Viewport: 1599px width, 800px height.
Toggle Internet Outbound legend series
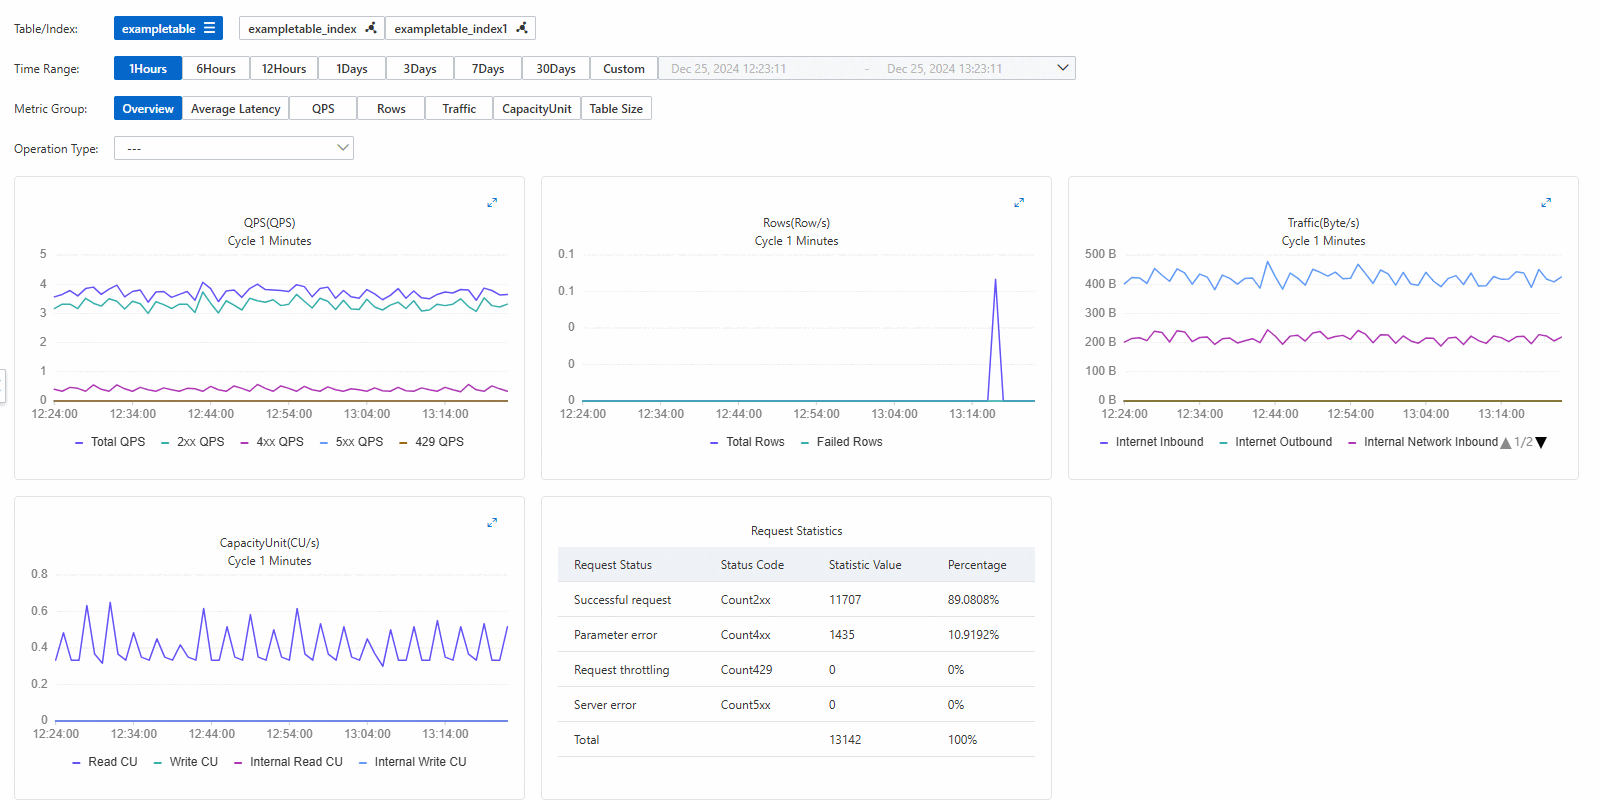1275,442
